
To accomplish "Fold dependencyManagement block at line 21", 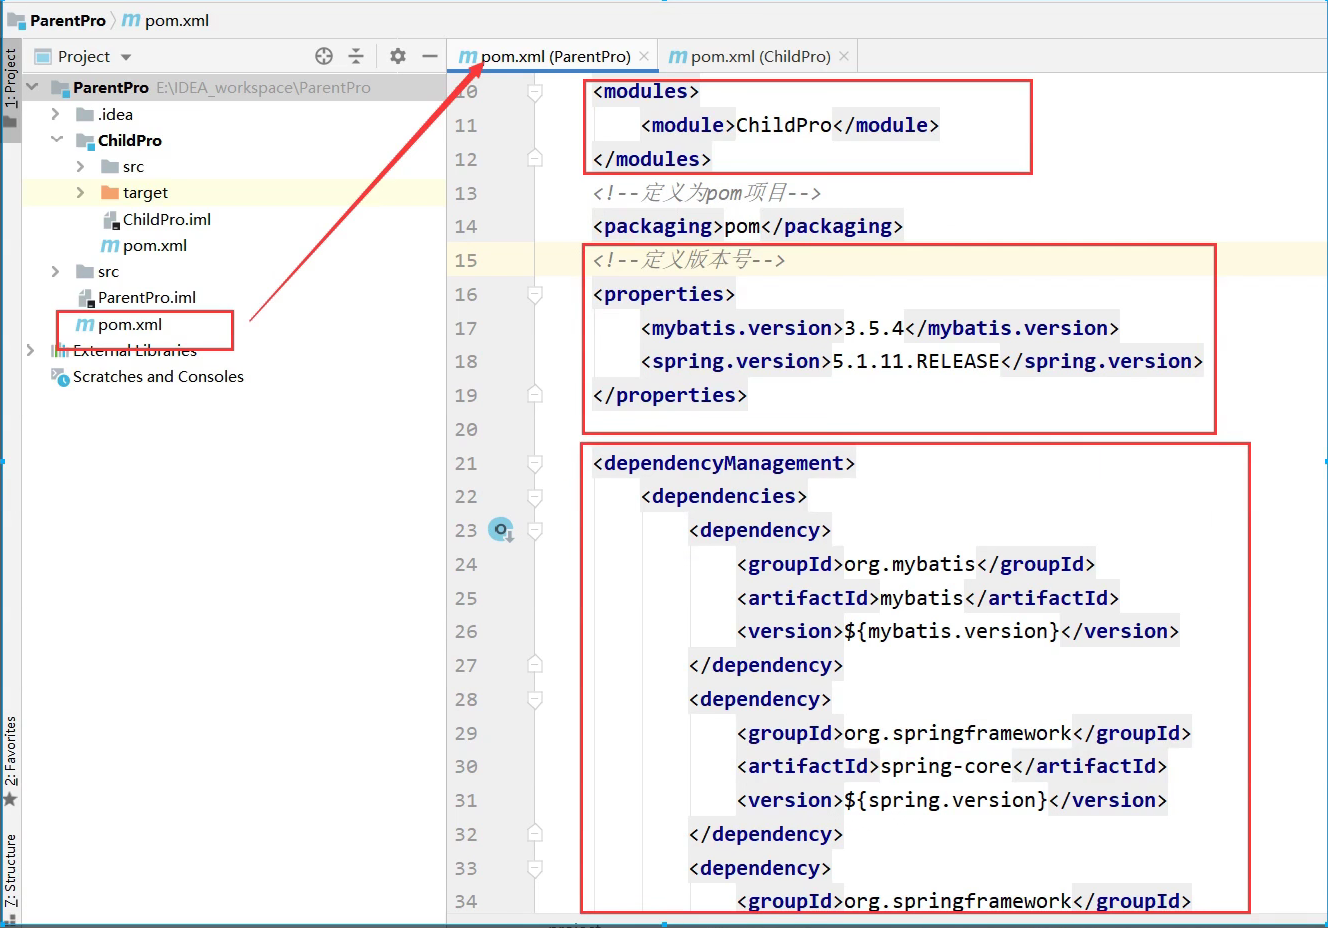I will point(535,463).
